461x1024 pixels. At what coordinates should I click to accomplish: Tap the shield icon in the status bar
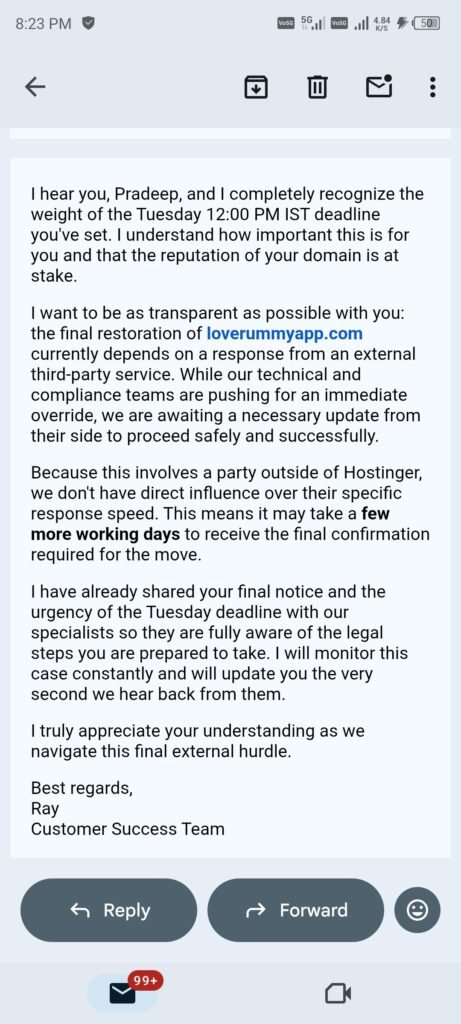click(87, 24)
